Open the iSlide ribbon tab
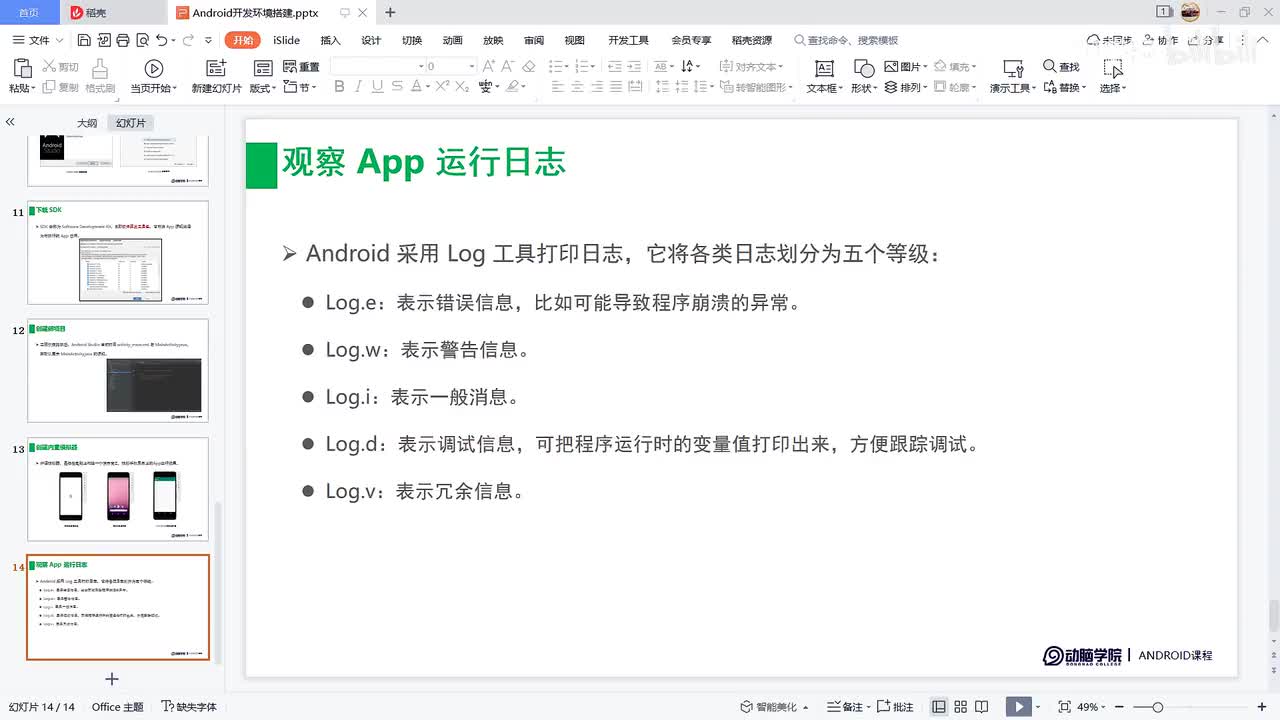The height and width of the screenshot is (720, 1280). (286, 40)
